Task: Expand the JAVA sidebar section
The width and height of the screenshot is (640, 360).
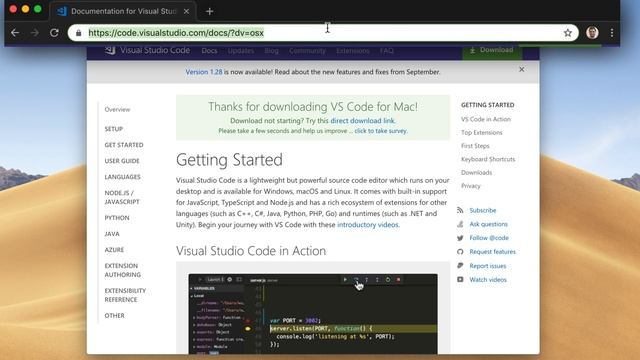Action: click(x=112, y=234)
